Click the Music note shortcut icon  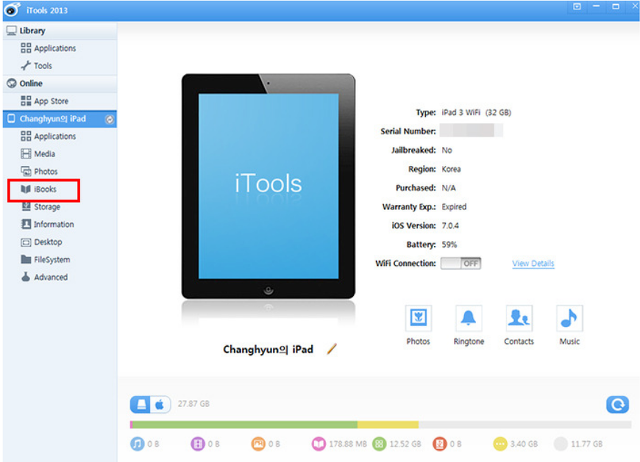pyautogui.click(x=569, y=318)
